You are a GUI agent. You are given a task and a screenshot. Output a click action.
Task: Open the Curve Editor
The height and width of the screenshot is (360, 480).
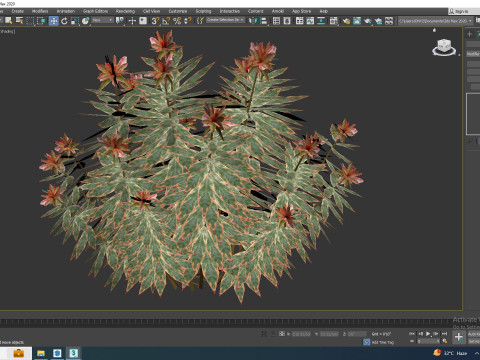310,21
